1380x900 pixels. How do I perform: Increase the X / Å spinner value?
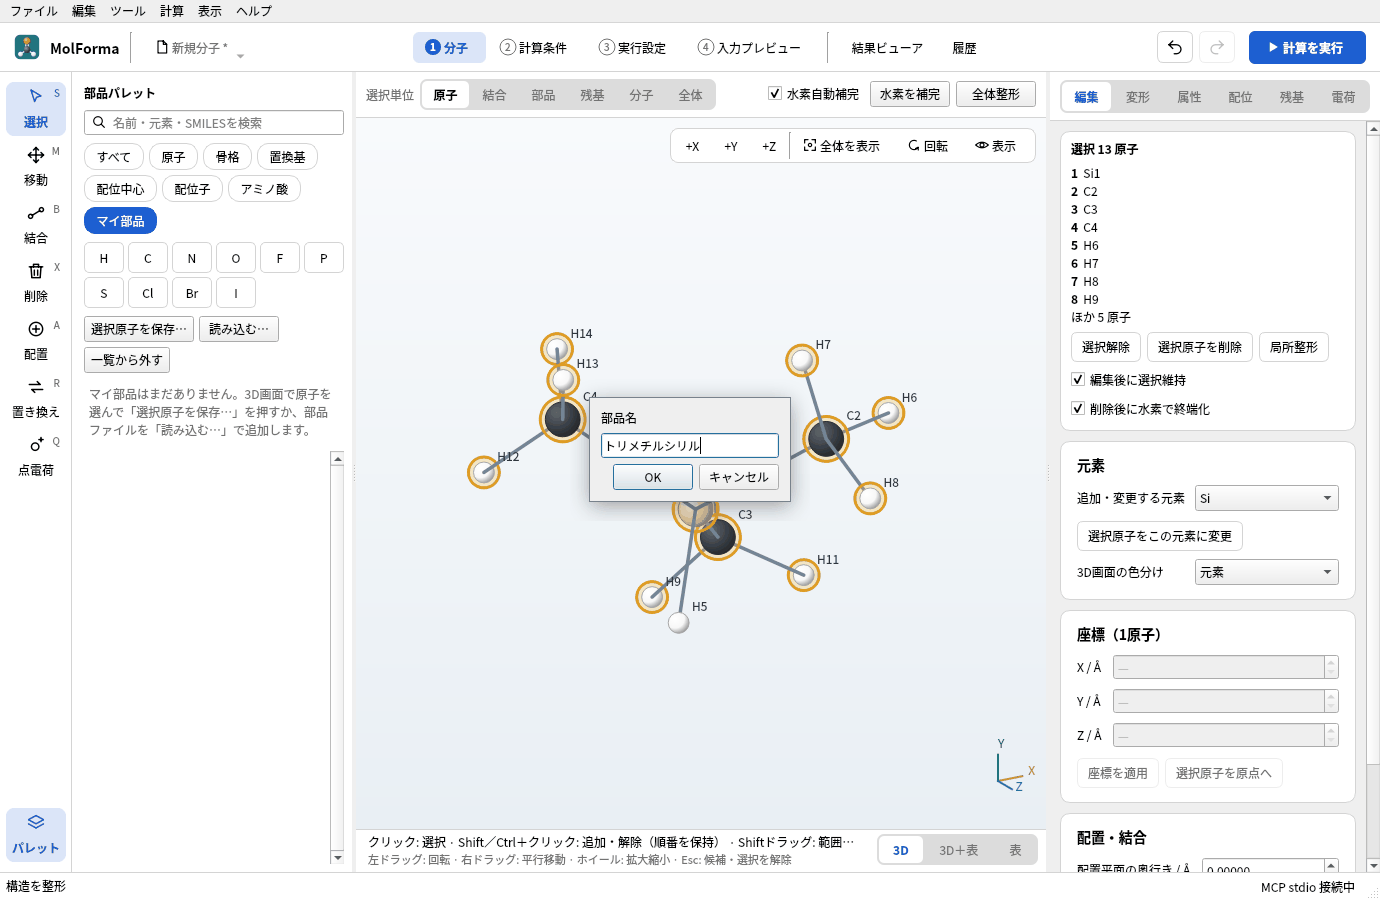[x=1331, y=661]
